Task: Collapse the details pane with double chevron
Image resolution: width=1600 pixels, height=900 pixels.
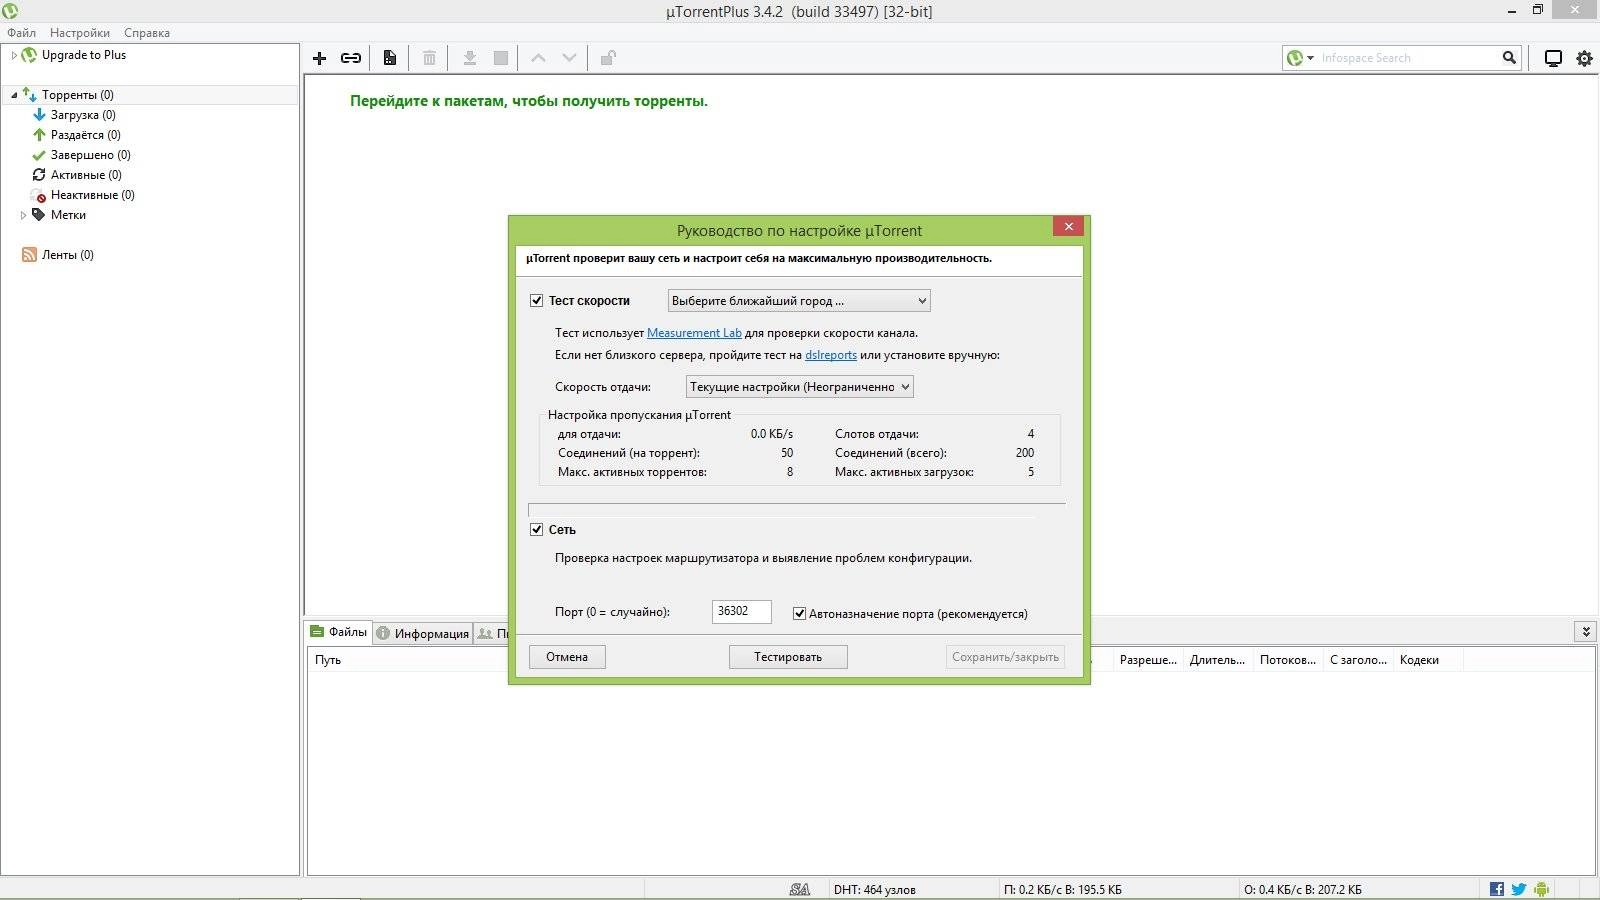Action: [x=1585, y=631]
